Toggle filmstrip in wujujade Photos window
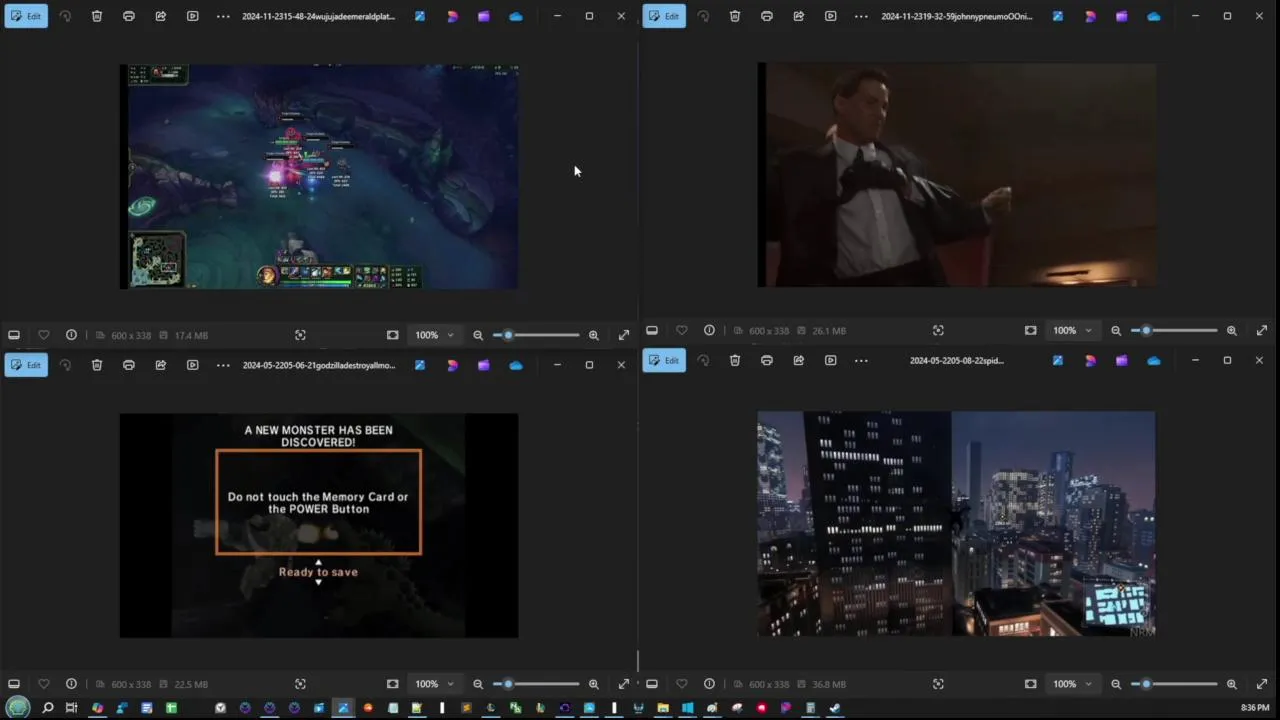The height and width of the screenshot is (720, 1280). (14, 335)
